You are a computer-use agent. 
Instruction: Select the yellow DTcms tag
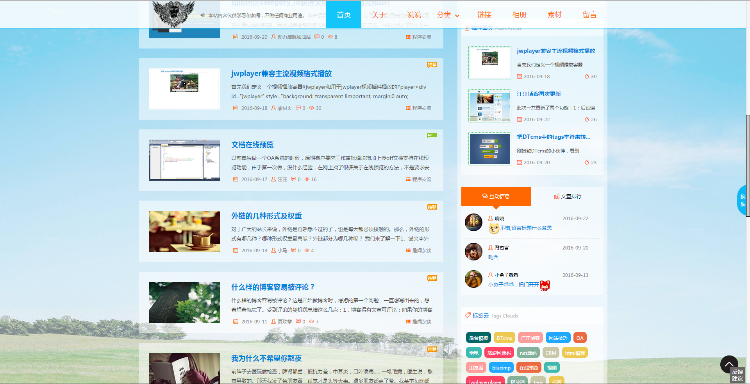(504, 338)
